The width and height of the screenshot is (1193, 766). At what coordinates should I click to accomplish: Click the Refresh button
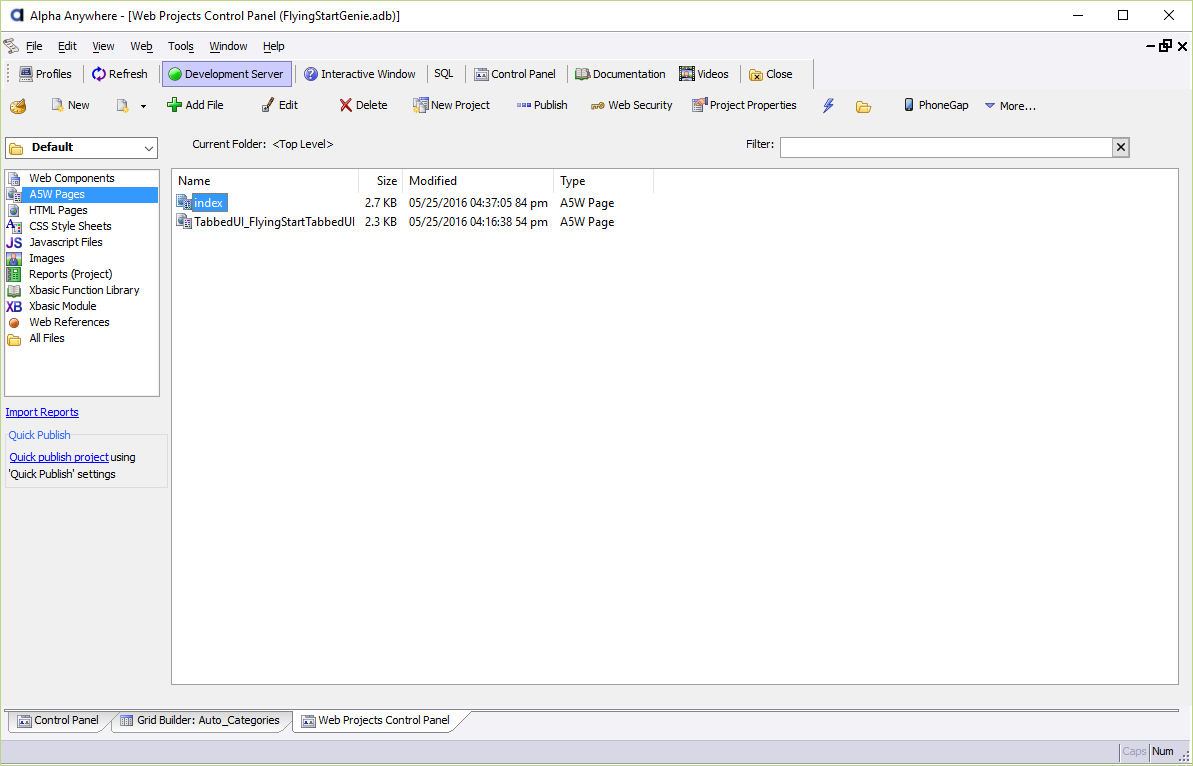tap(119, 74)
